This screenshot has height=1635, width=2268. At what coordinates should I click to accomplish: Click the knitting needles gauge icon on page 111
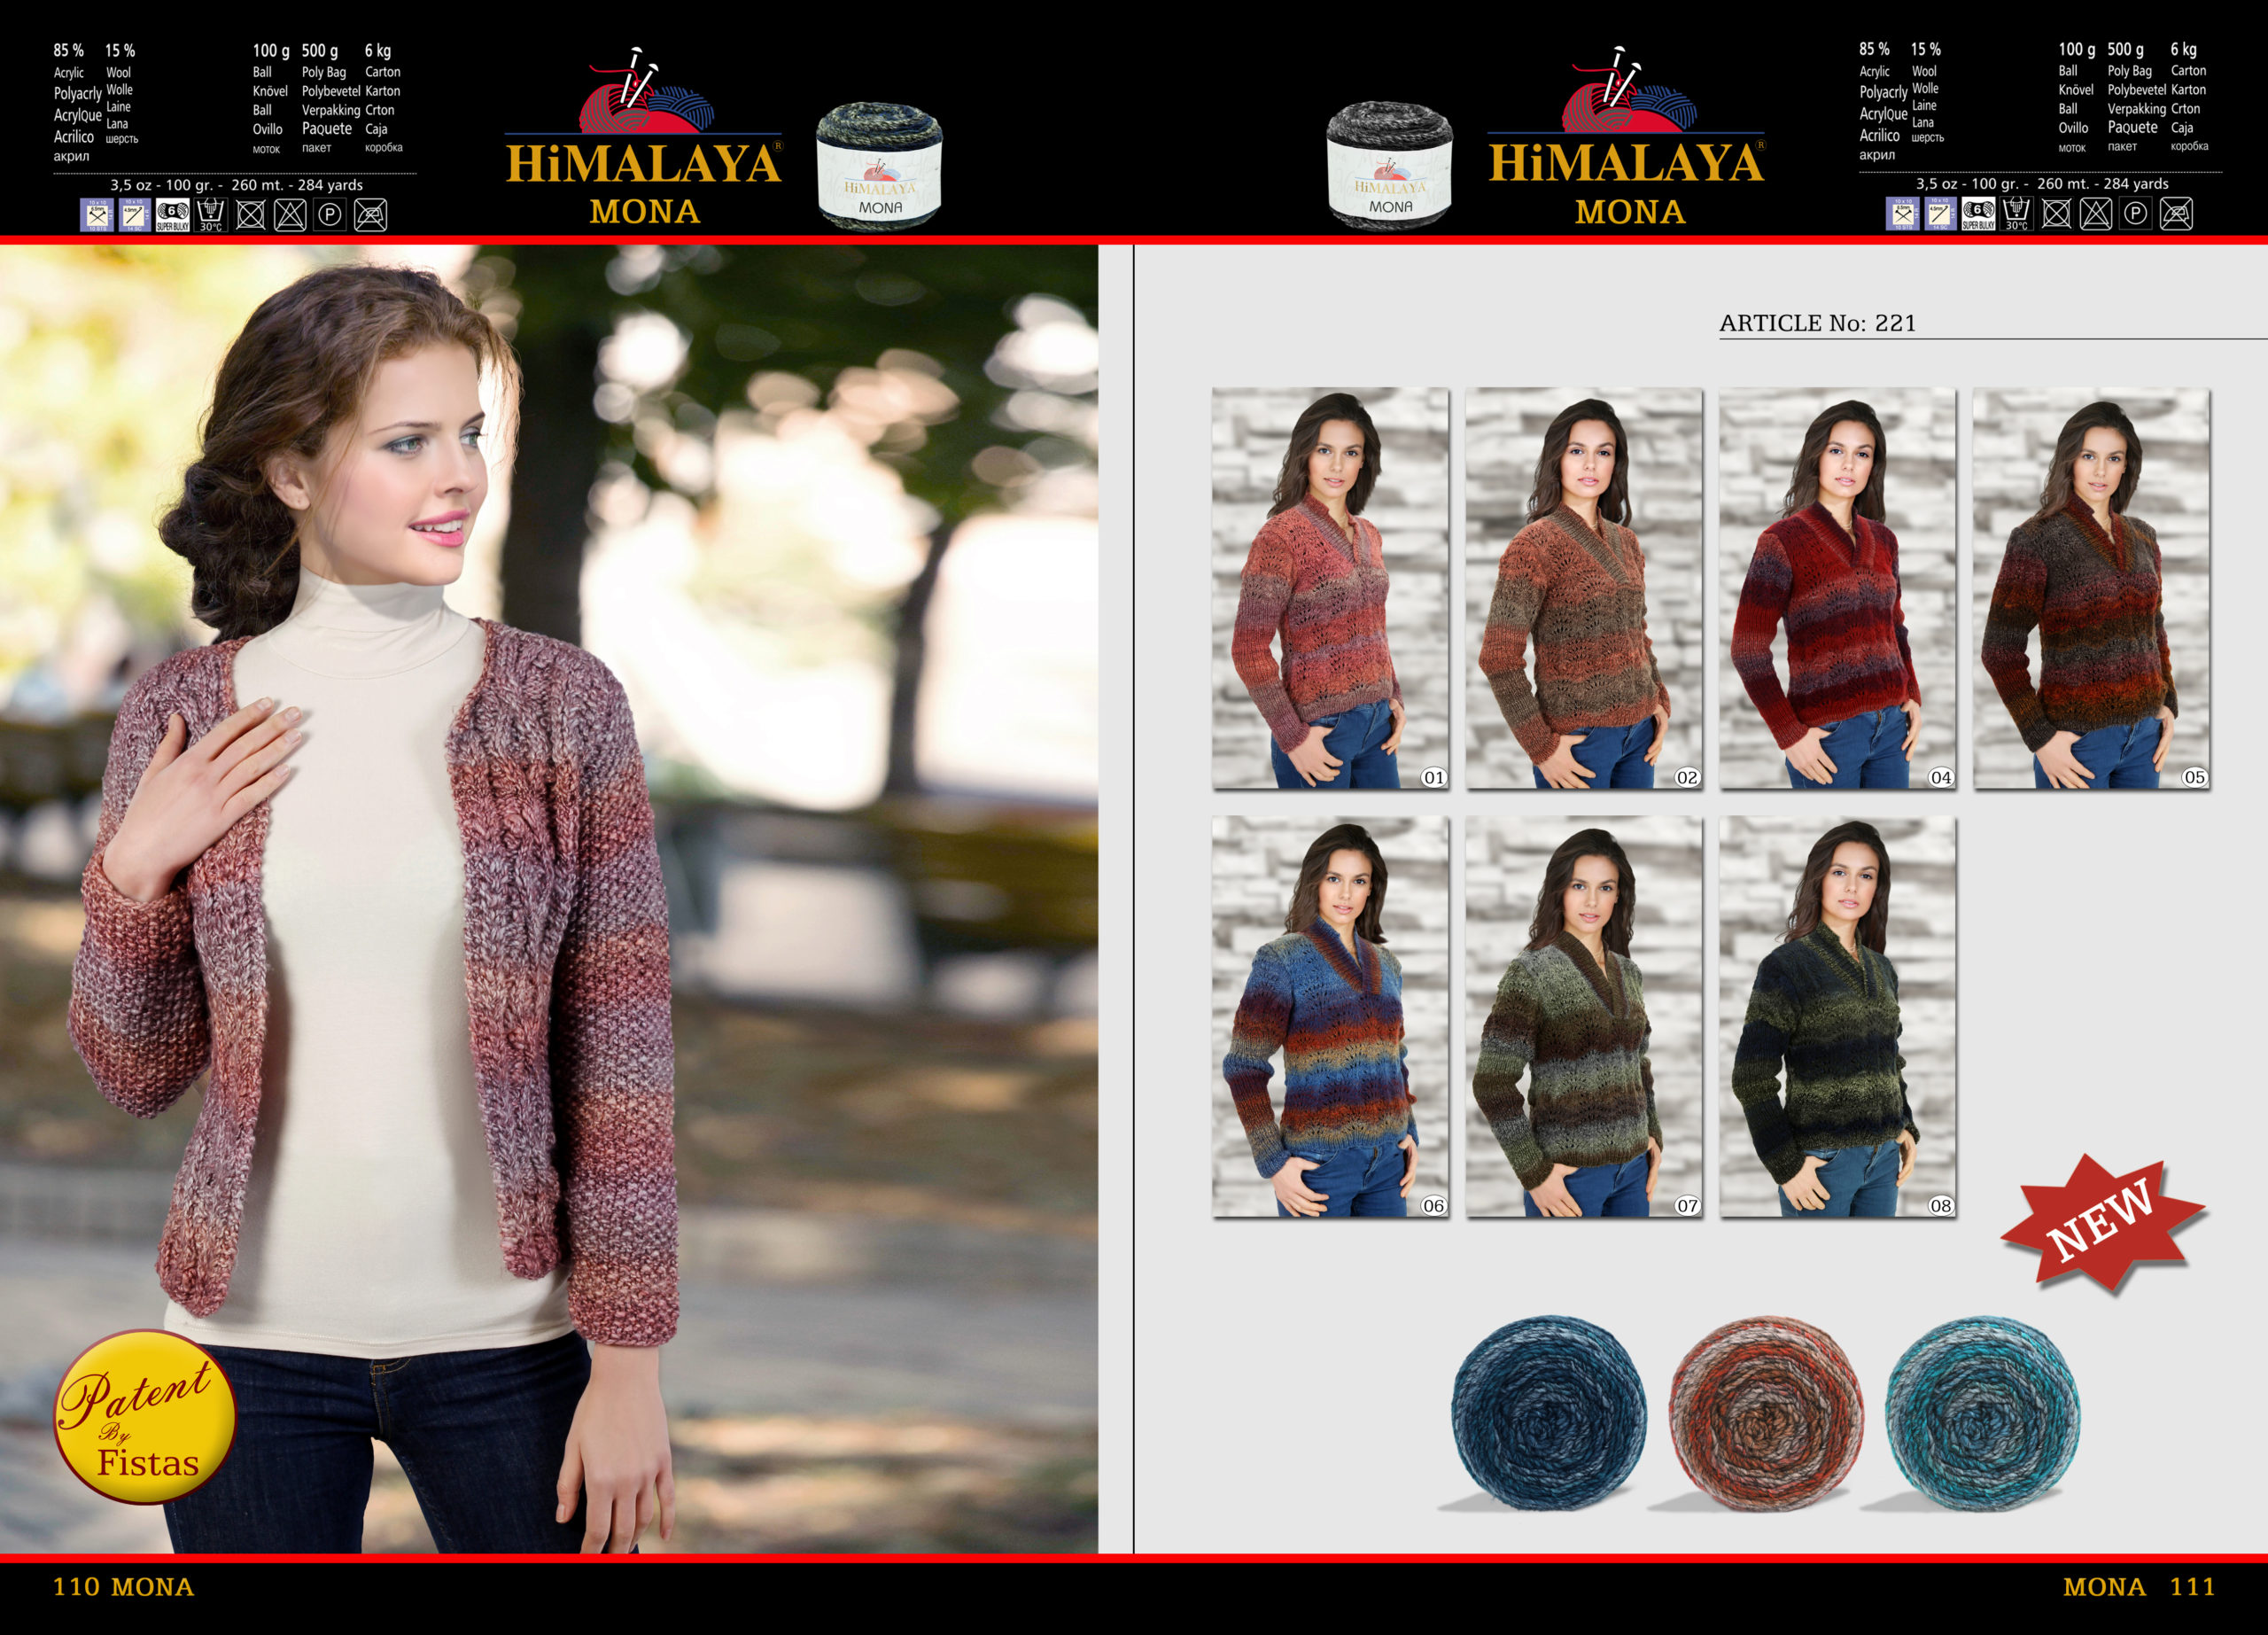[x=1903, y=214]
